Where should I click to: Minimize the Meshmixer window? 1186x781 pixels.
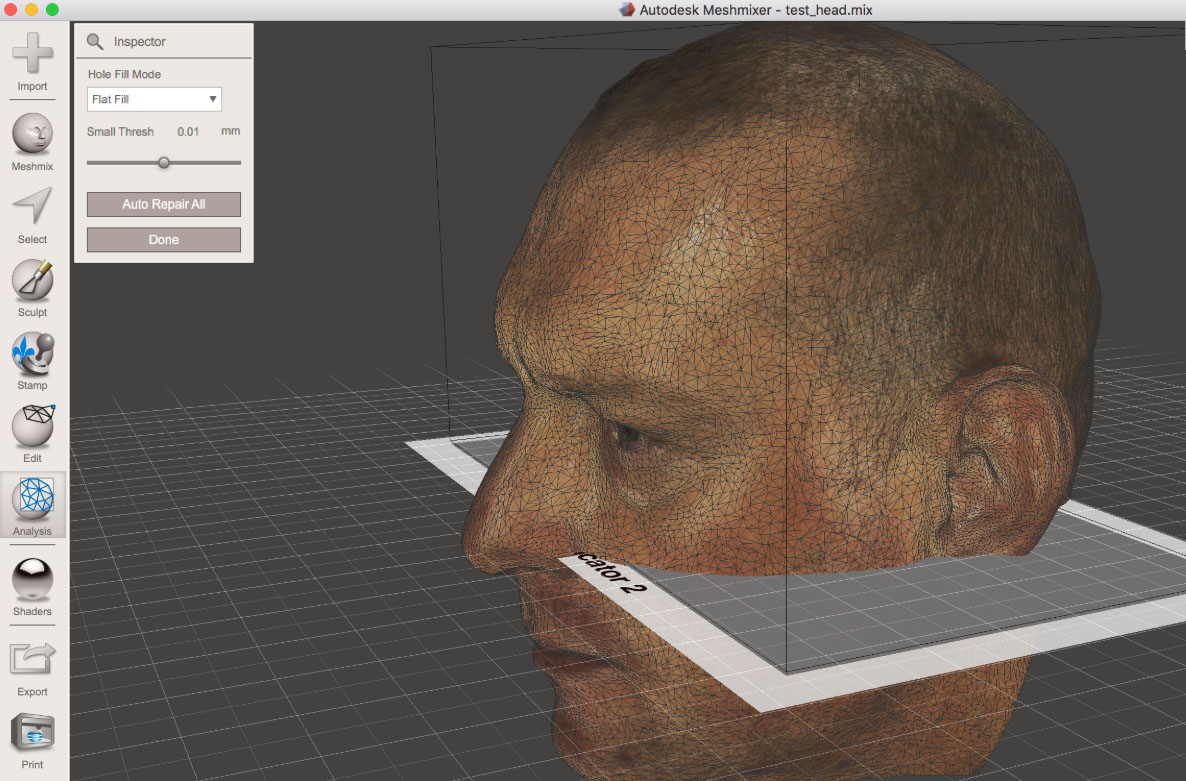31,10
